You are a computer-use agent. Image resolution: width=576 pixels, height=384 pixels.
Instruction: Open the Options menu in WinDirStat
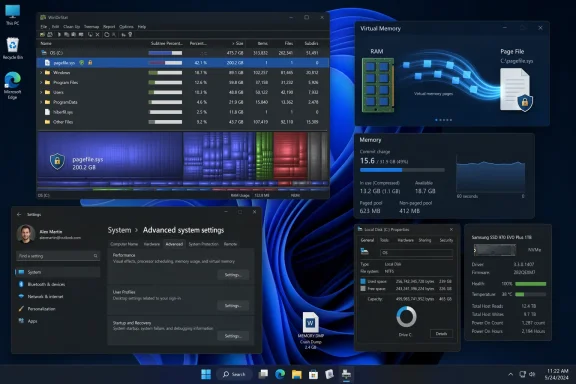click(x=126, y=26)
